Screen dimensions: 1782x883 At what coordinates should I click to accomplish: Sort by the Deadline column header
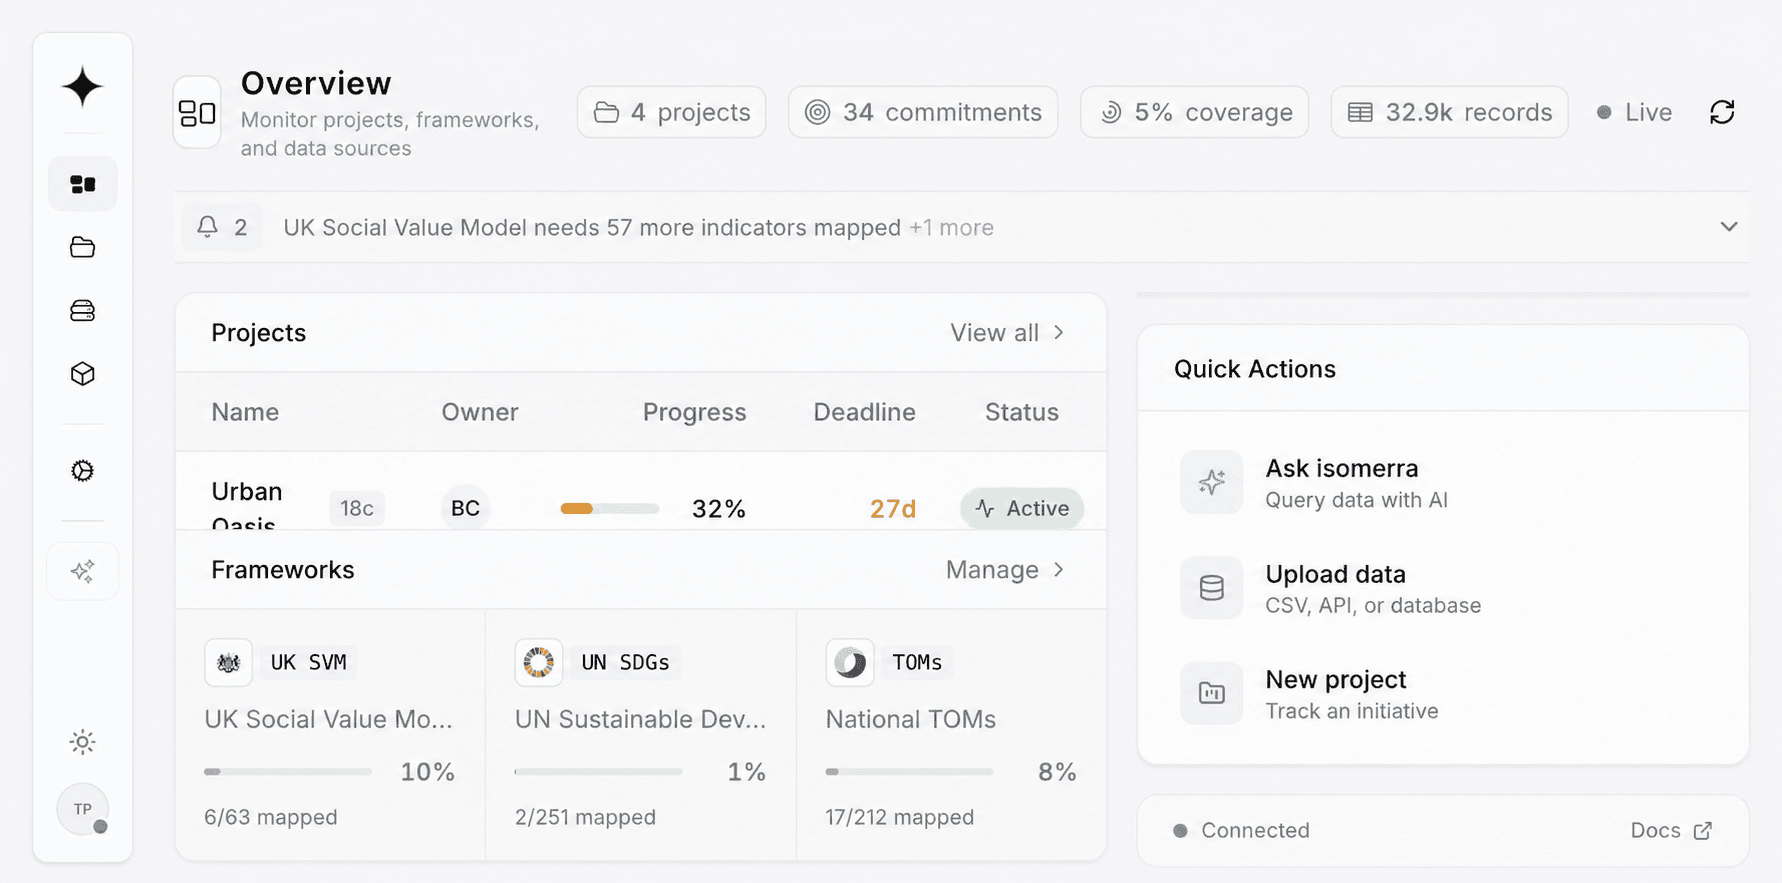coord(864,412)
